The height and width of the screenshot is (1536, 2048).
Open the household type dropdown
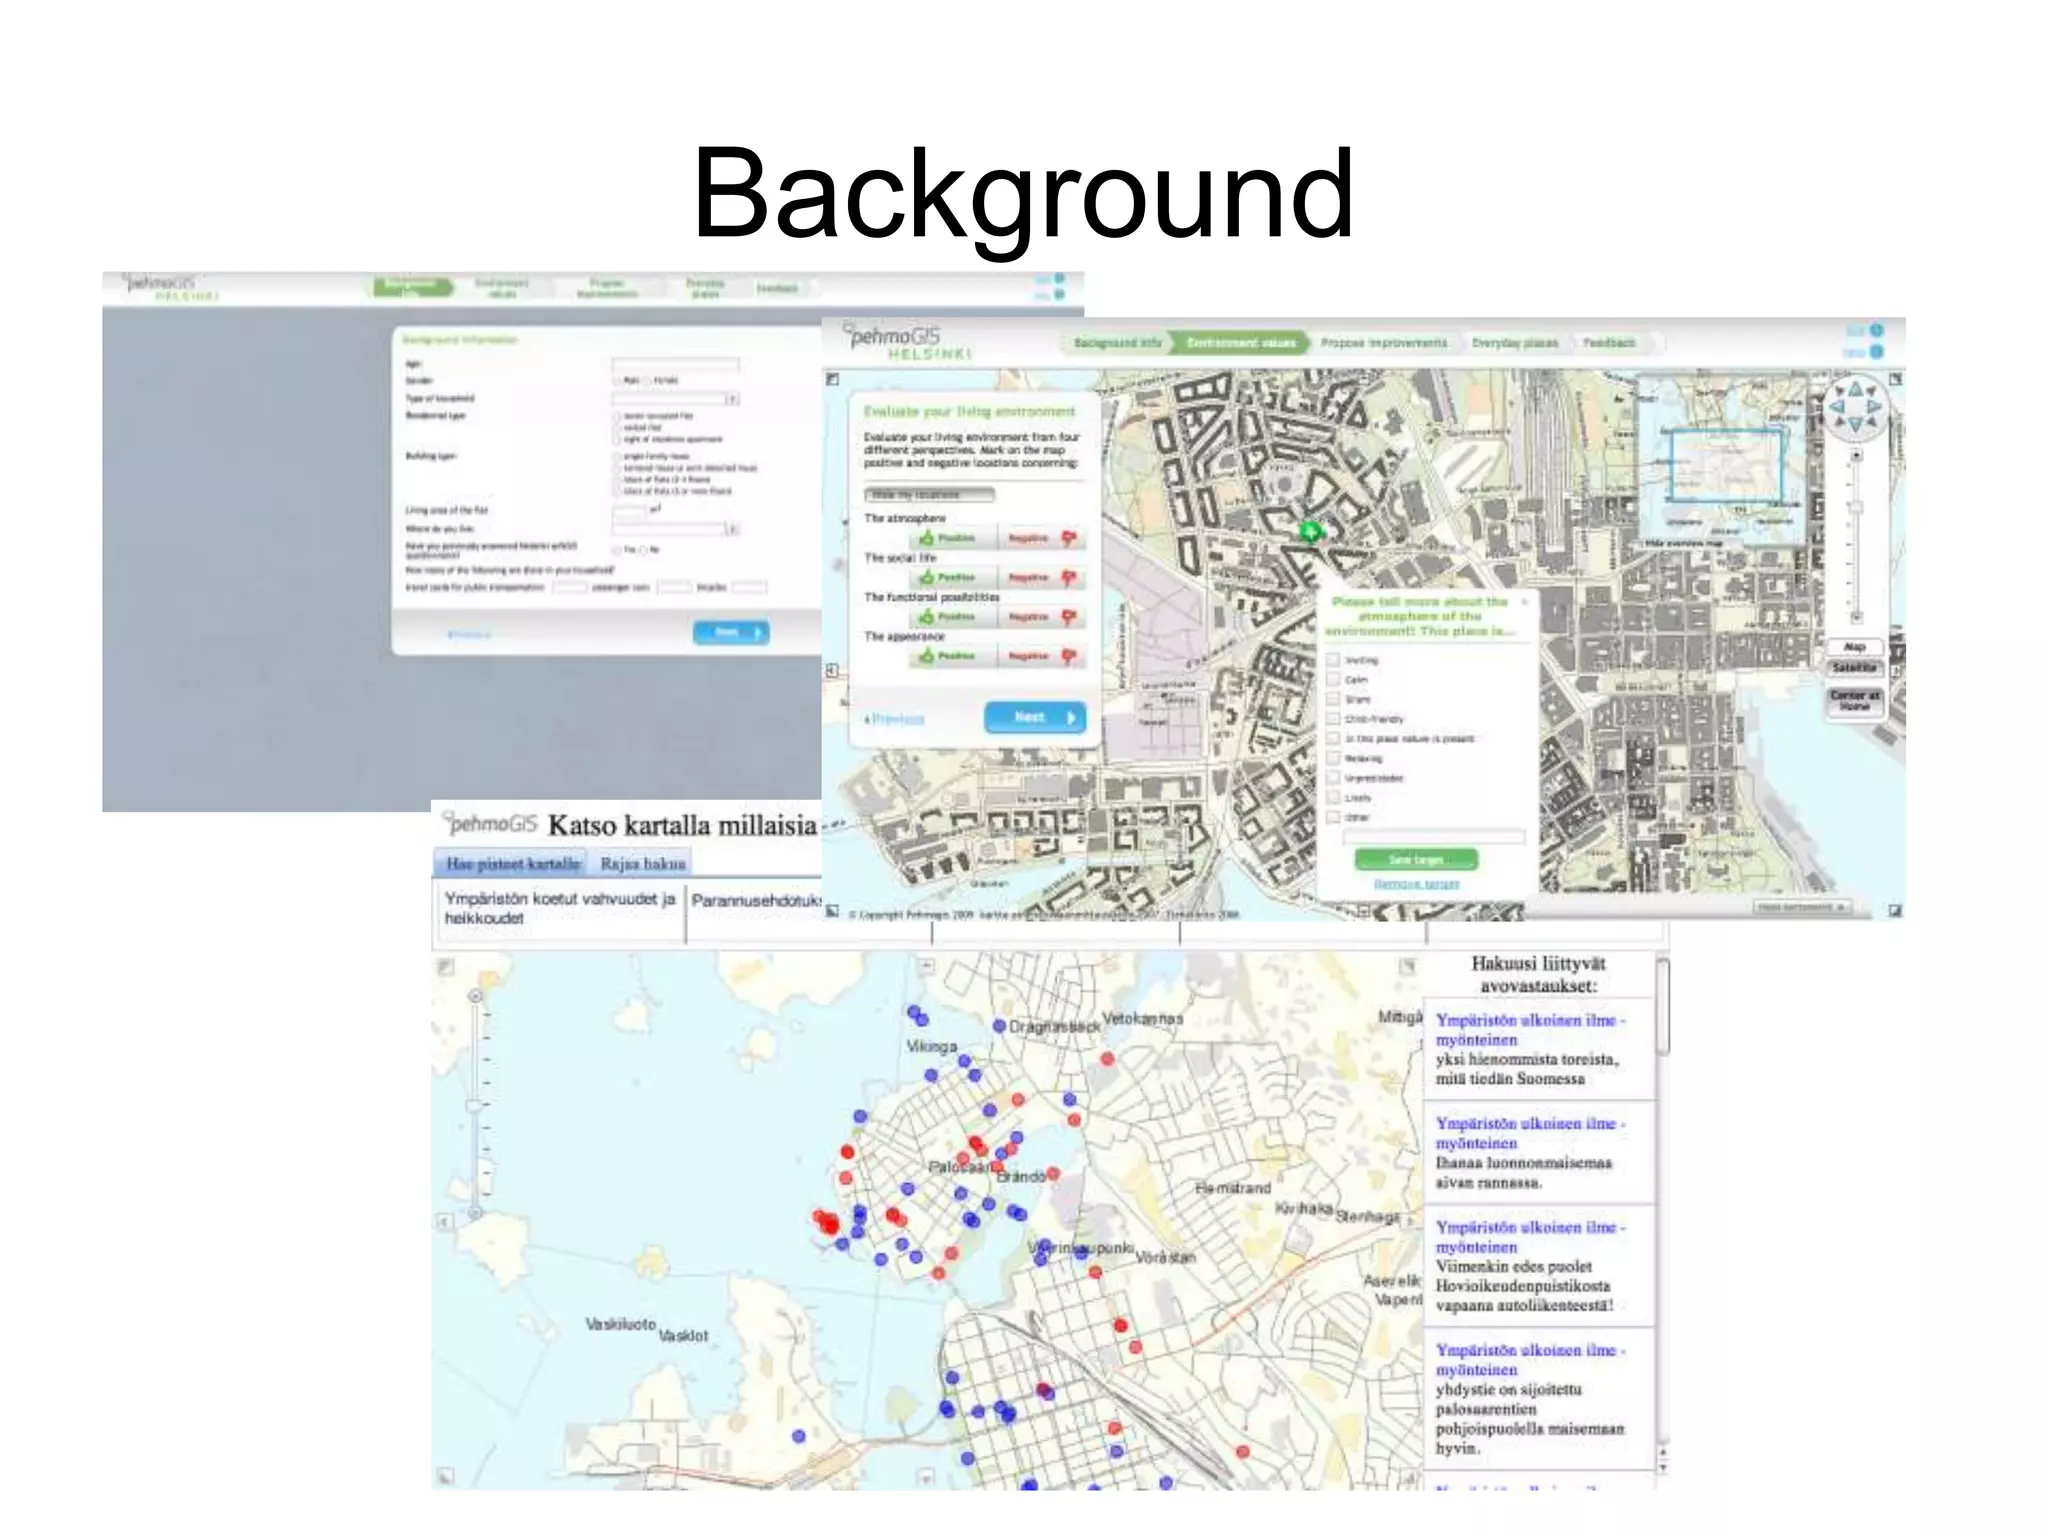pos(732,399)
